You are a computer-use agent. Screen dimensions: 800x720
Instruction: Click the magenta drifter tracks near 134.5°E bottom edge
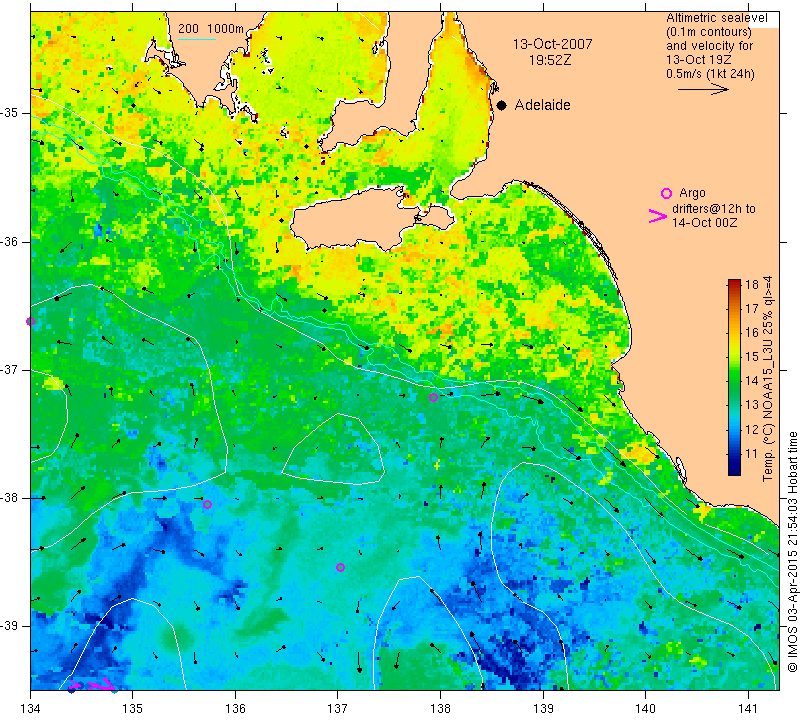coord(92,685)
